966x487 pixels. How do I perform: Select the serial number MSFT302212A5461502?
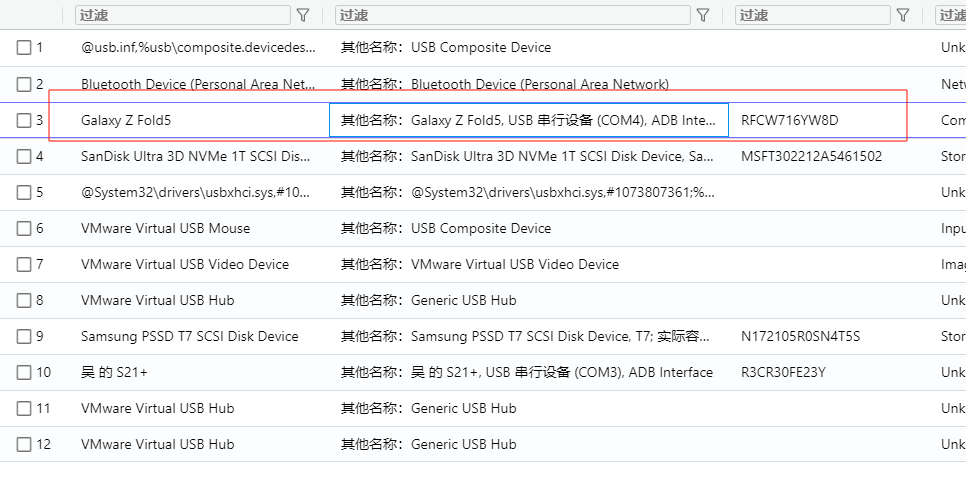(x=811, y=156)
